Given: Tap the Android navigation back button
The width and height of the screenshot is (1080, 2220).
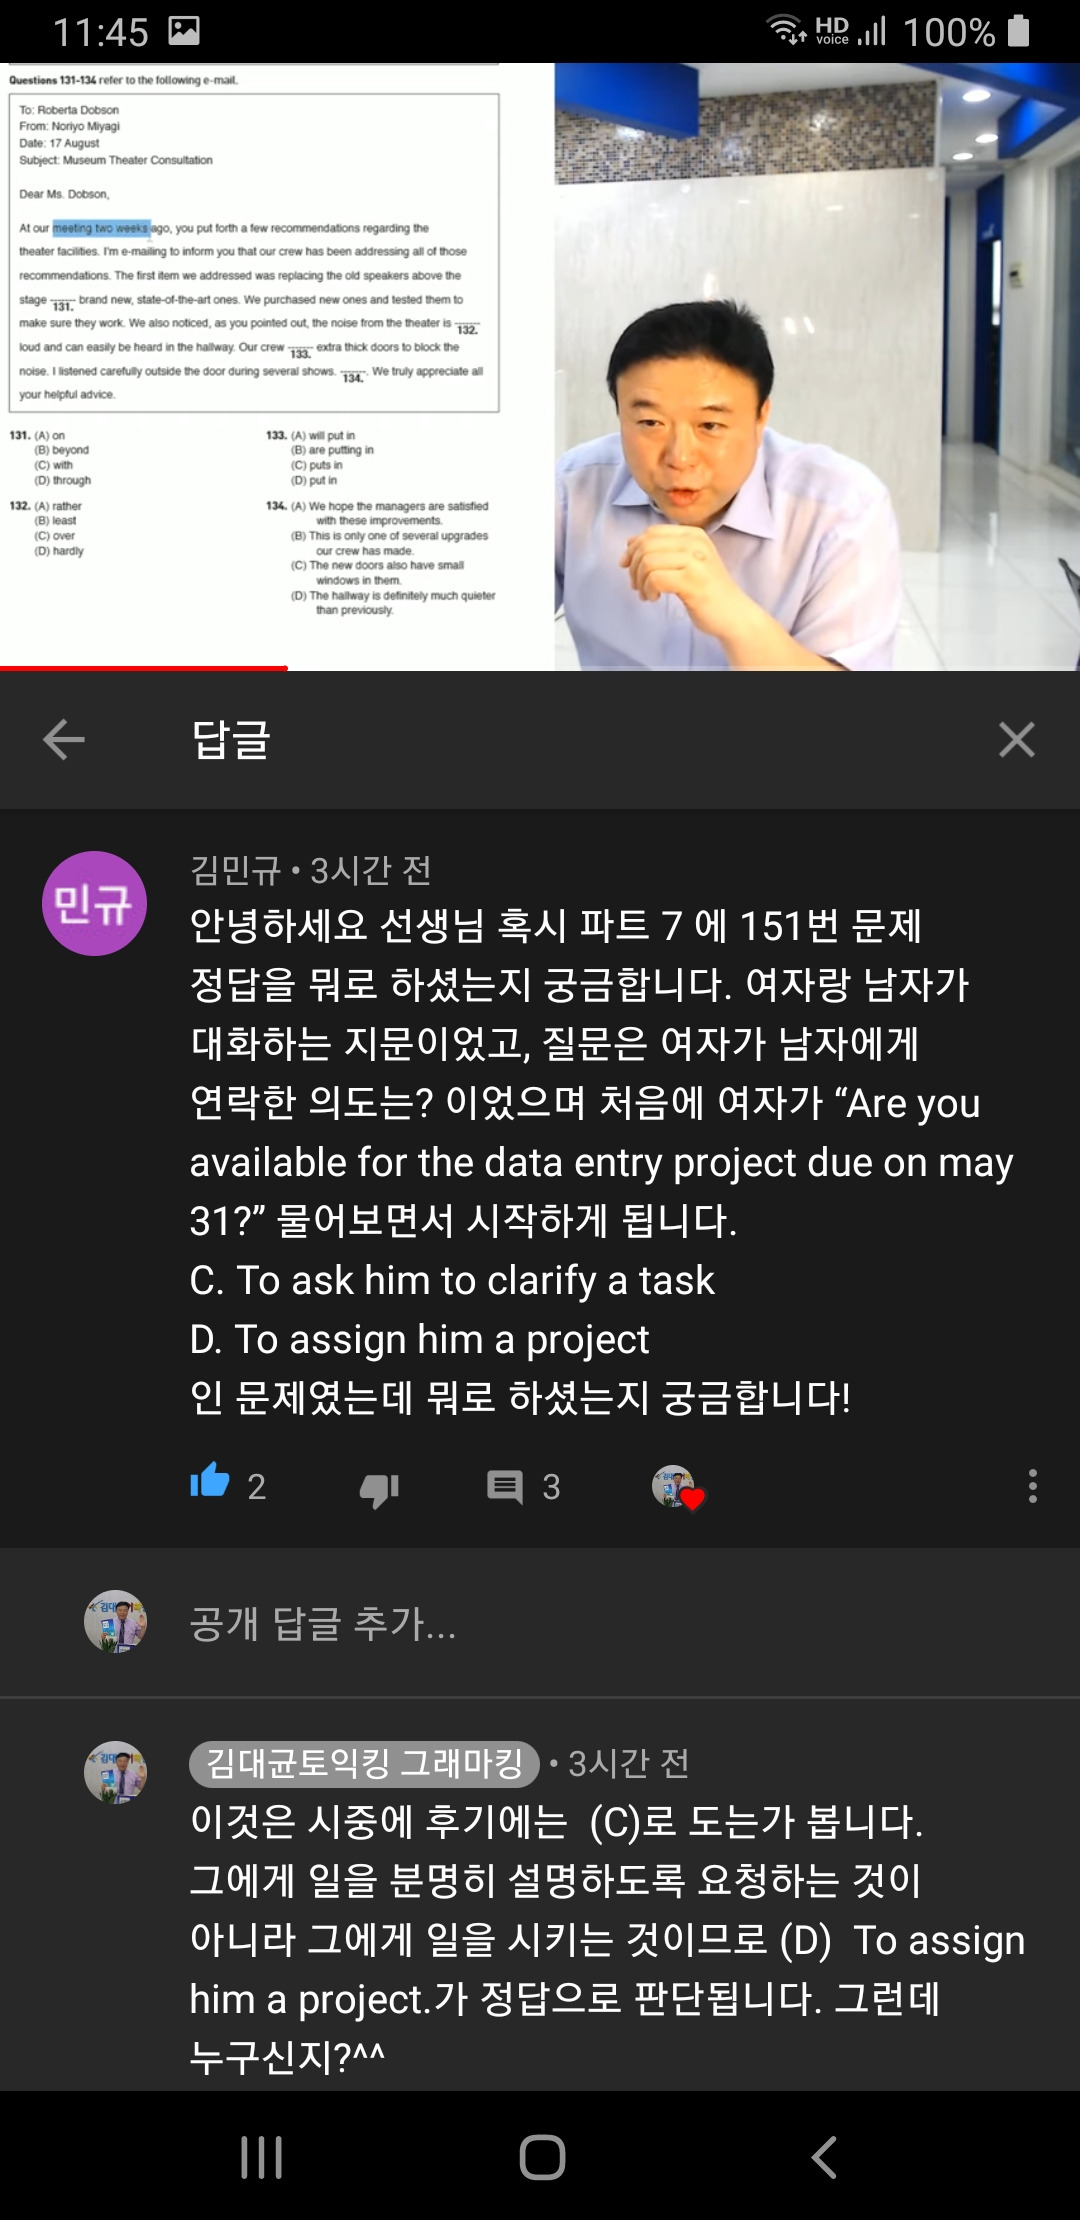Looking at the screenshot, I should (x=823, y=2157).
